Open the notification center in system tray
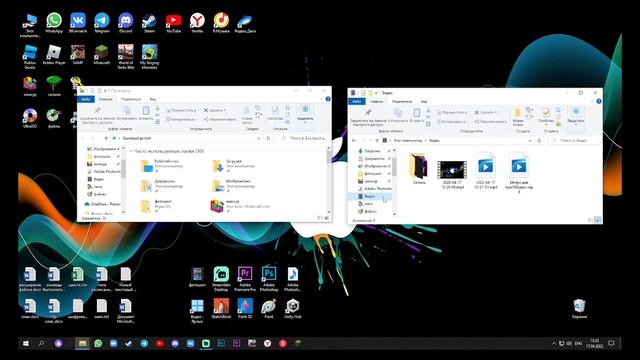This screenshot has height=360, width=640. click(611, 344)
